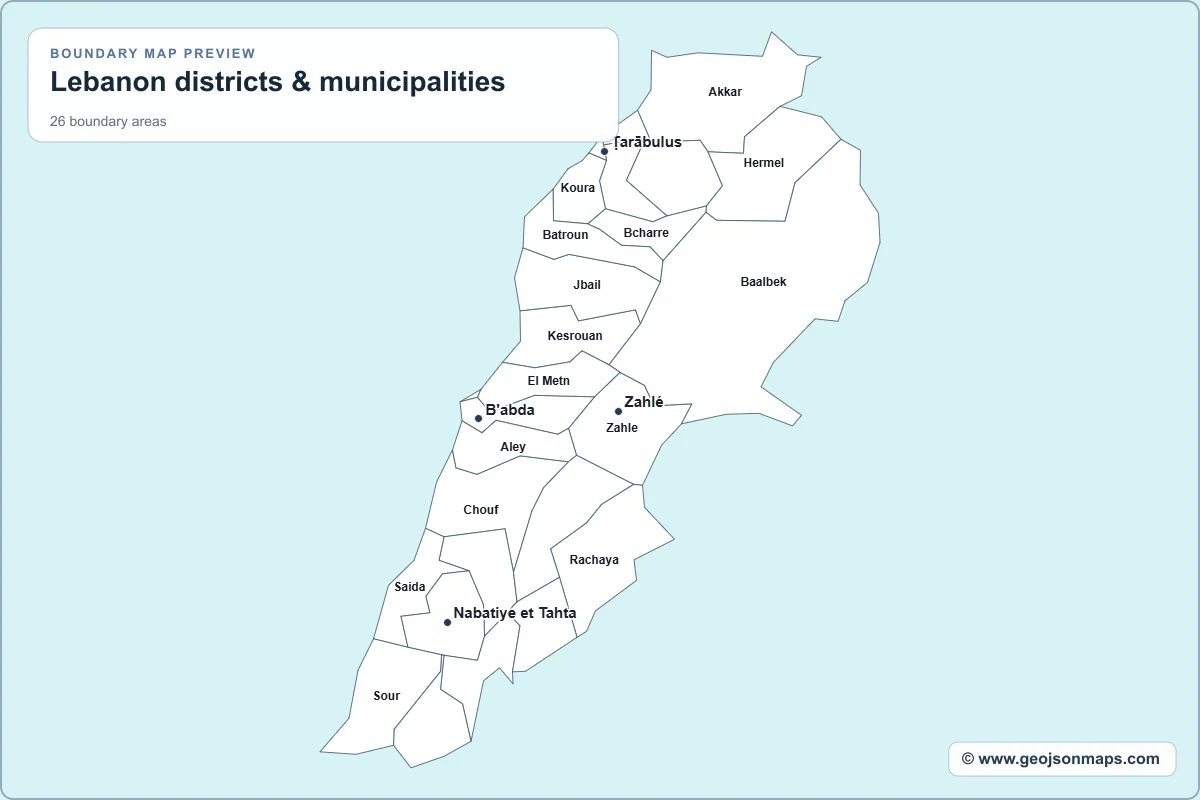This screenshot has width=1200, height=800.
Task: Click the Zahlé city marker dot
Action: coord(618,412)
